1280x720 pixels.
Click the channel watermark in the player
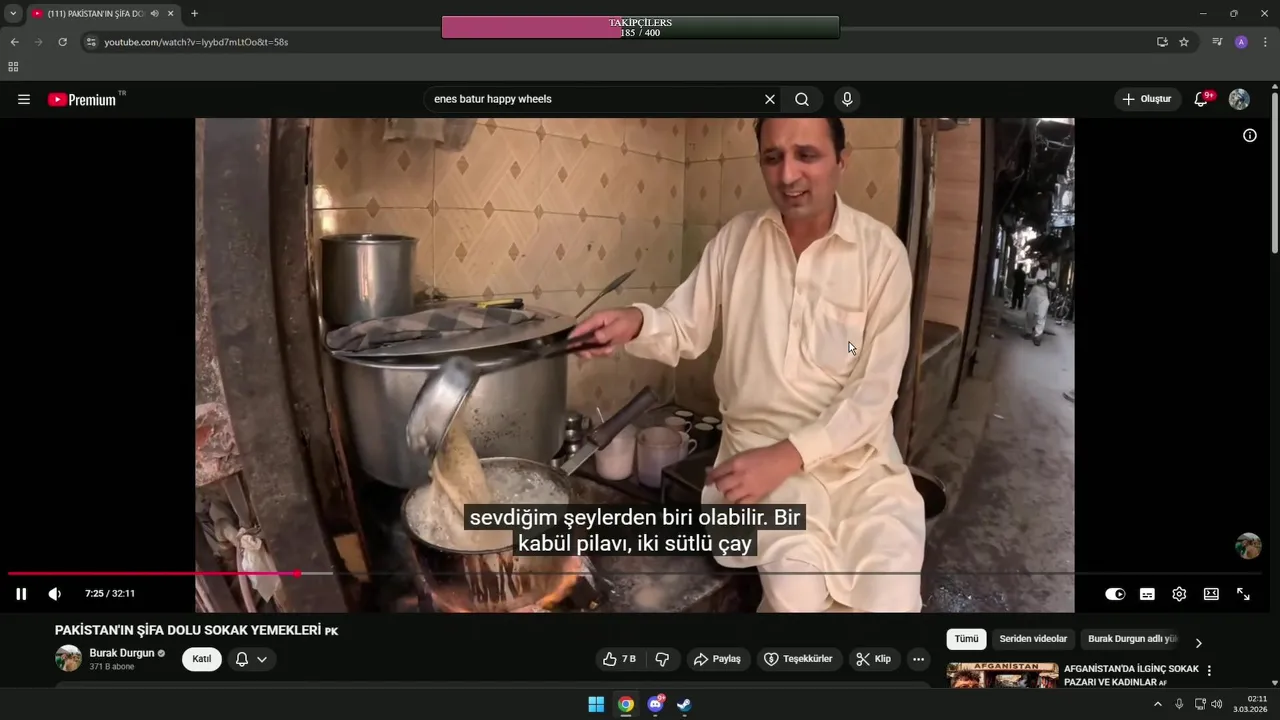tap(1248, 545)
